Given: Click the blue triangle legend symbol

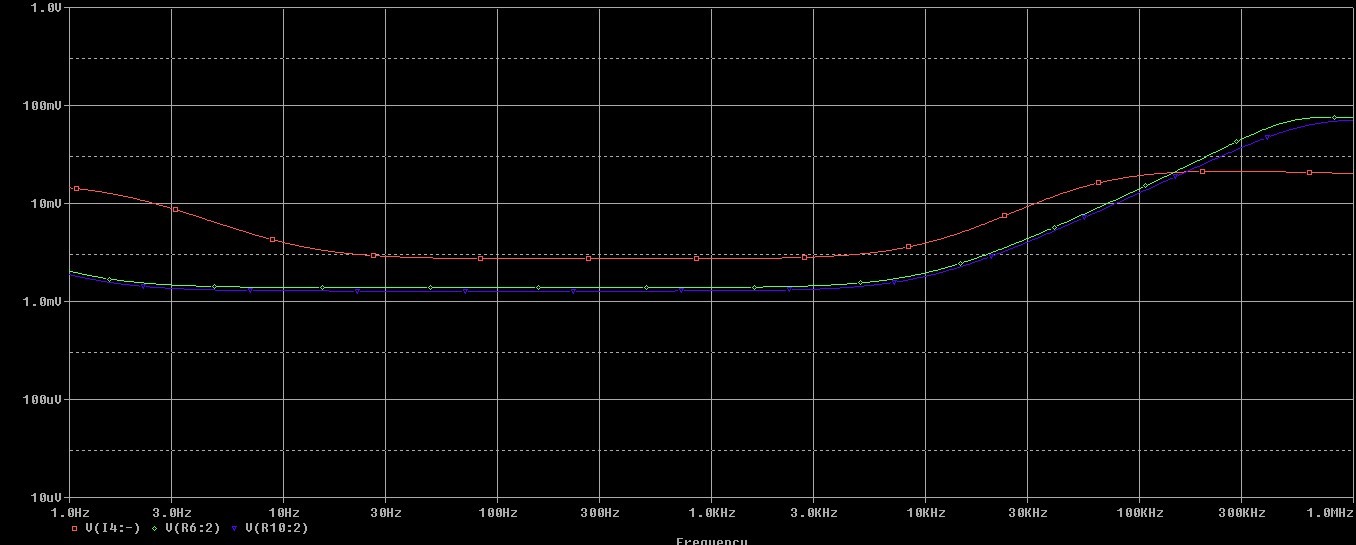Looking at the screenshot, I should pos(235,528).
